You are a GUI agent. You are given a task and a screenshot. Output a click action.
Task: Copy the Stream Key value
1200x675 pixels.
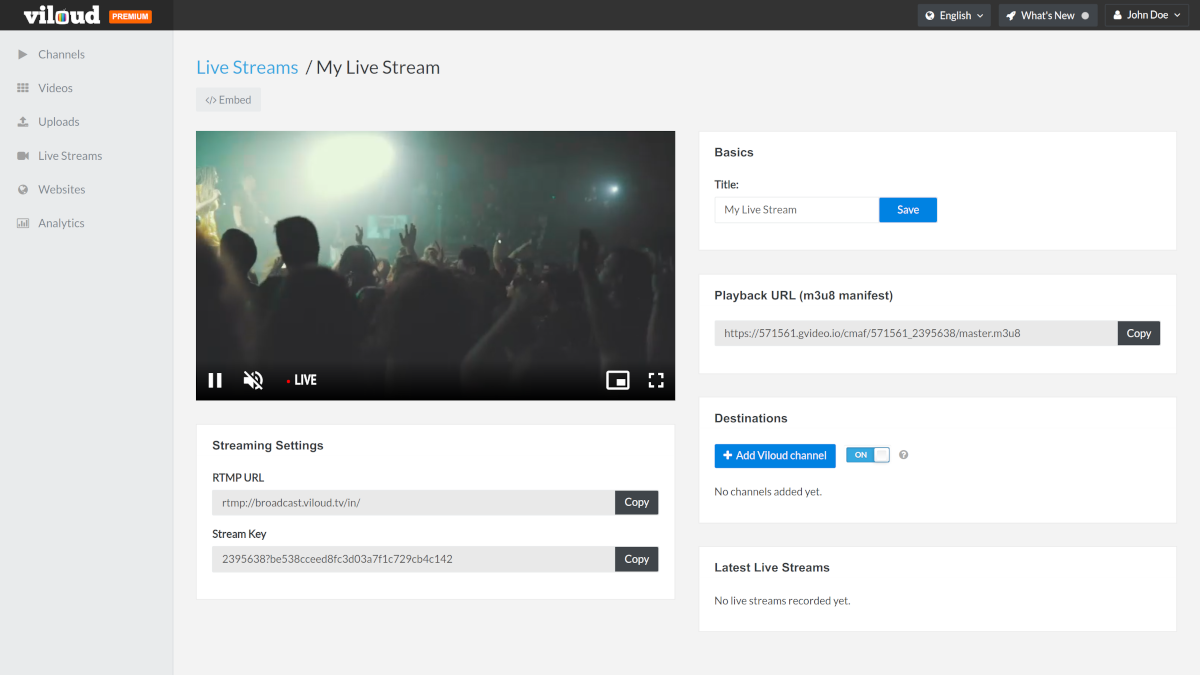coord(636,559)
